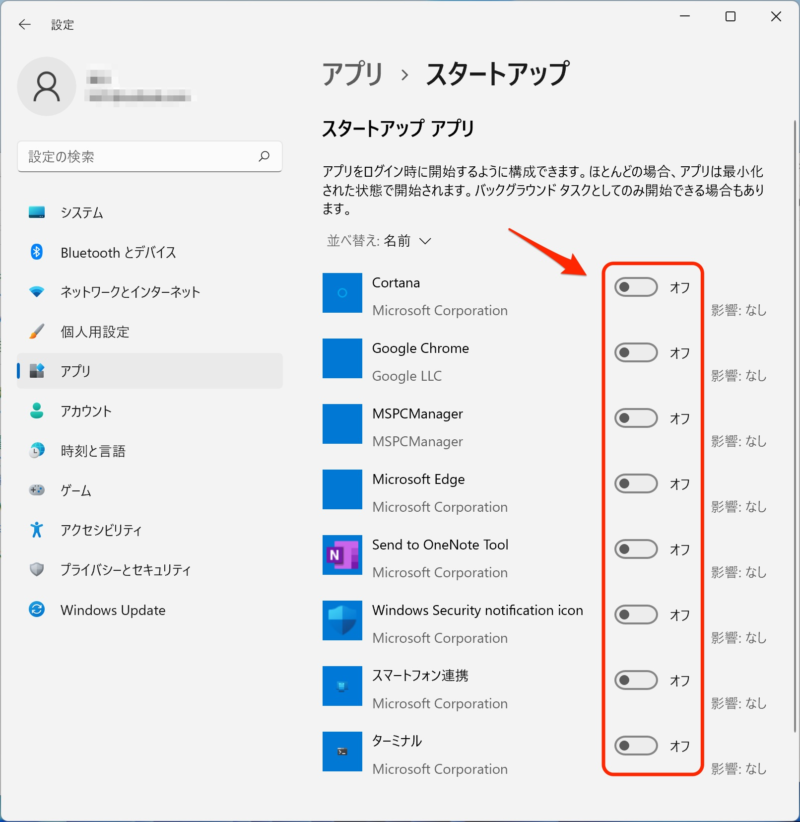Click the 設定の検索 search field
Image resolution: width=800 pixels, height=822 pixels.
pos(150,156)
